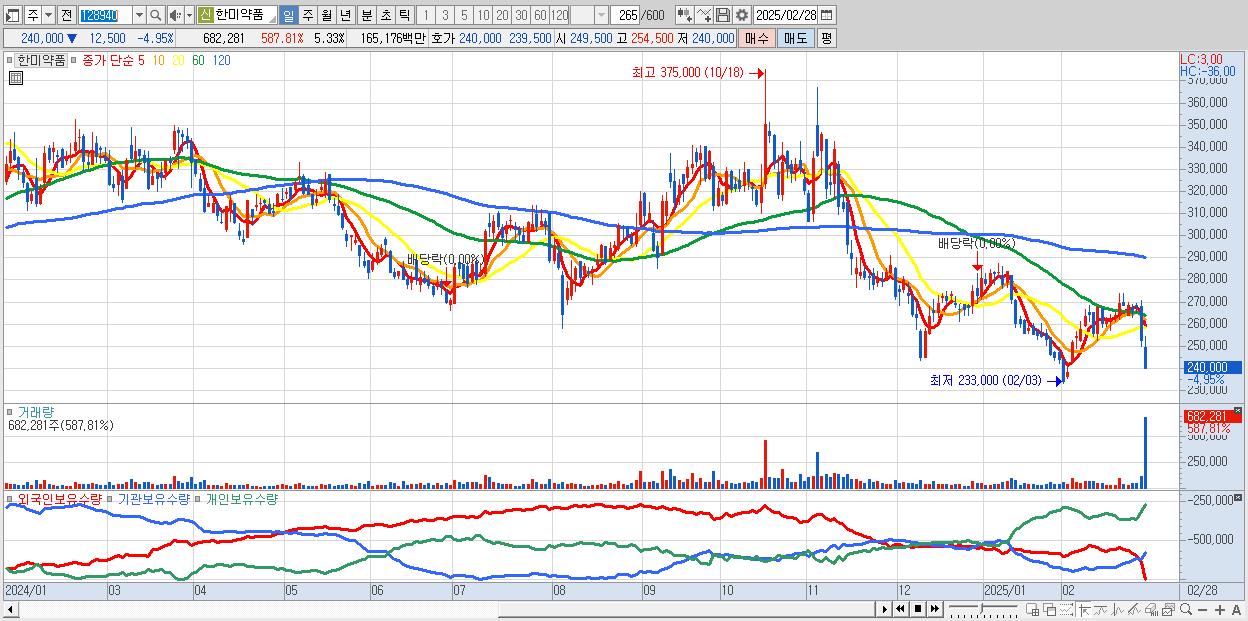Viewport: 1248px width, 621px height.
Task: Toggle the 5-day moving average legend
Action: pos(142,60)
